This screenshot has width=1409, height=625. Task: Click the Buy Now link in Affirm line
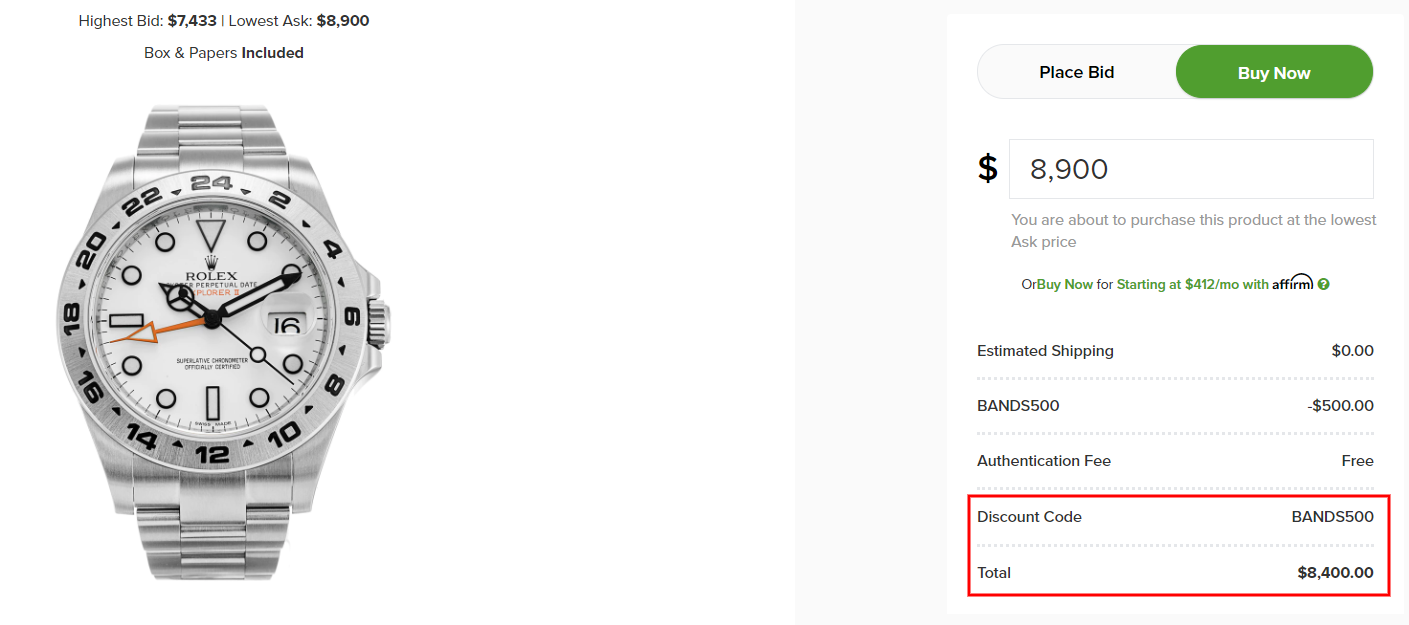pyautogui.click(x=1065, y=285)
